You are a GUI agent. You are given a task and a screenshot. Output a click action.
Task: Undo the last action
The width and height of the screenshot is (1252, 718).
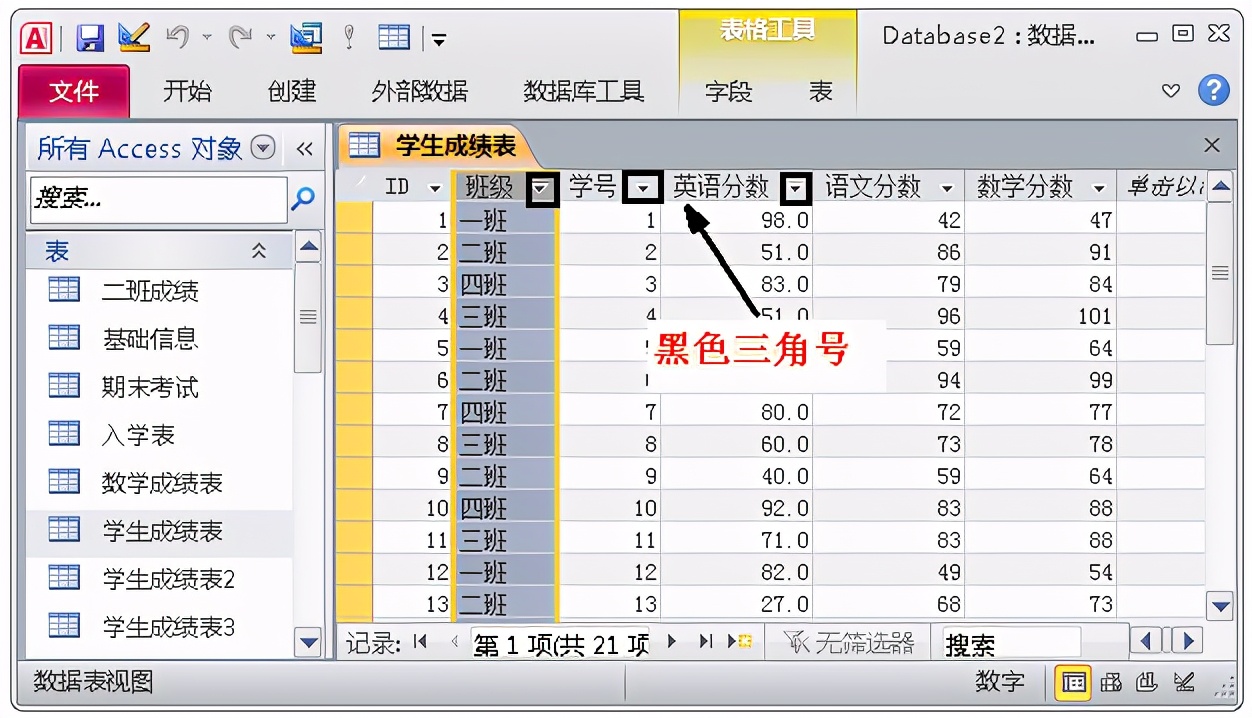178,38
